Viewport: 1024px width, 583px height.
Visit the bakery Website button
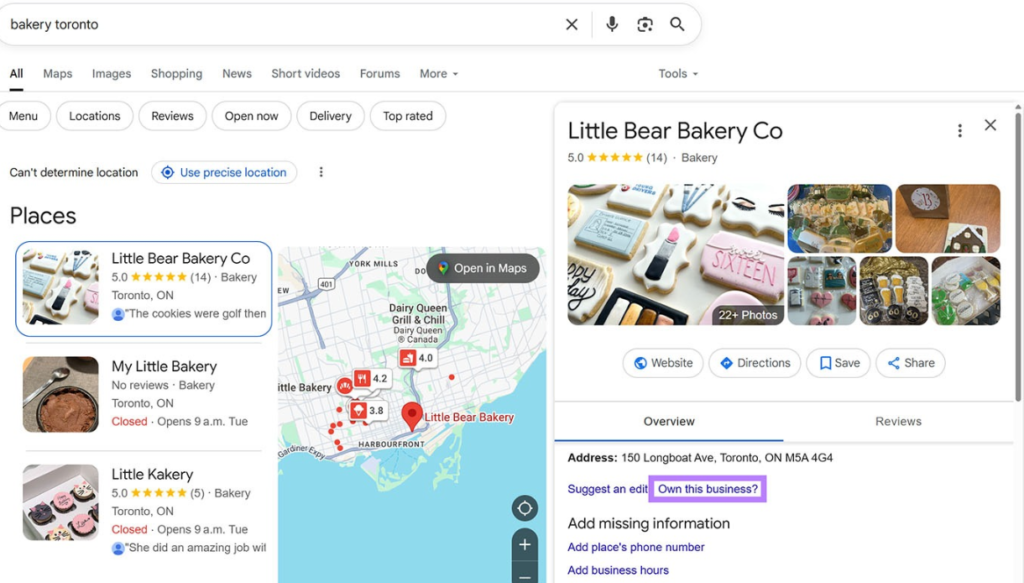(663, 363)
